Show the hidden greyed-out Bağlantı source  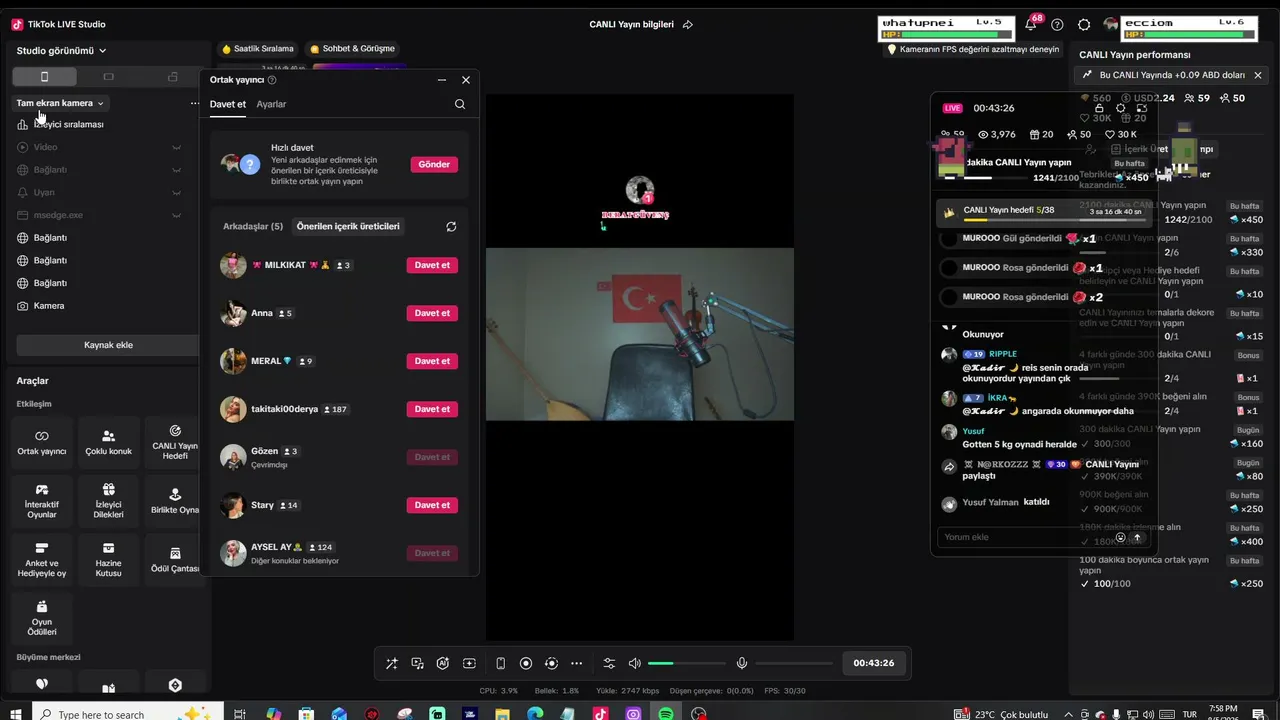click(x=177, y=170)
